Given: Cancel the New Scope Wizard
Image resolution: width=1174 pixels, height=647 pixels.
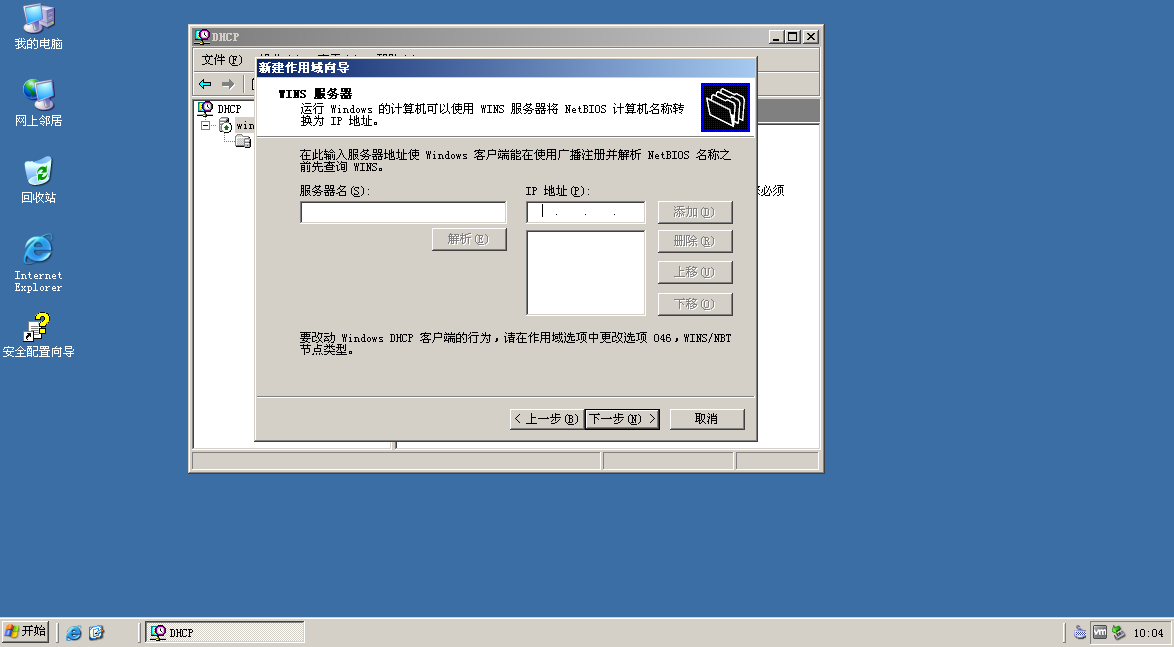Looking at the screenshot, I should (x=707, y=419).
